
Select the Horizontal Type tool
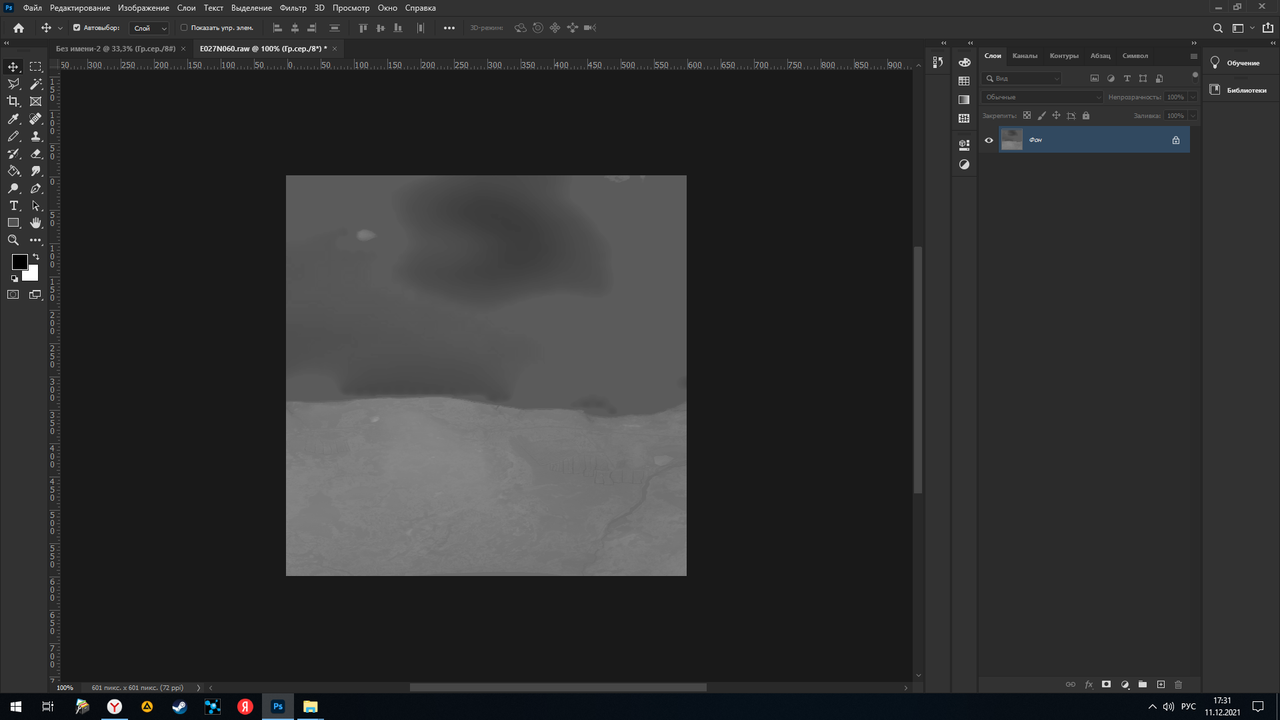pos(14,206)
